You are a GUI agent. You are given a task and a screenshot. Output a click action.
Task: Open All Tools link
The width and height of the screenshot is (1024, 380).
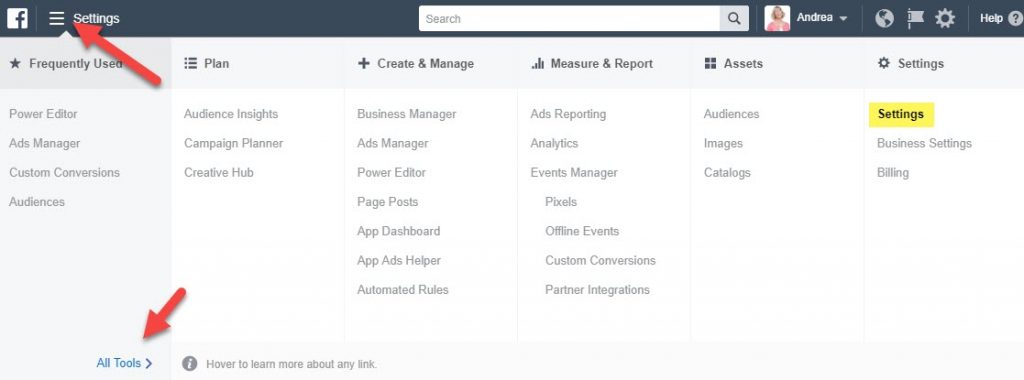pos(124,363)
